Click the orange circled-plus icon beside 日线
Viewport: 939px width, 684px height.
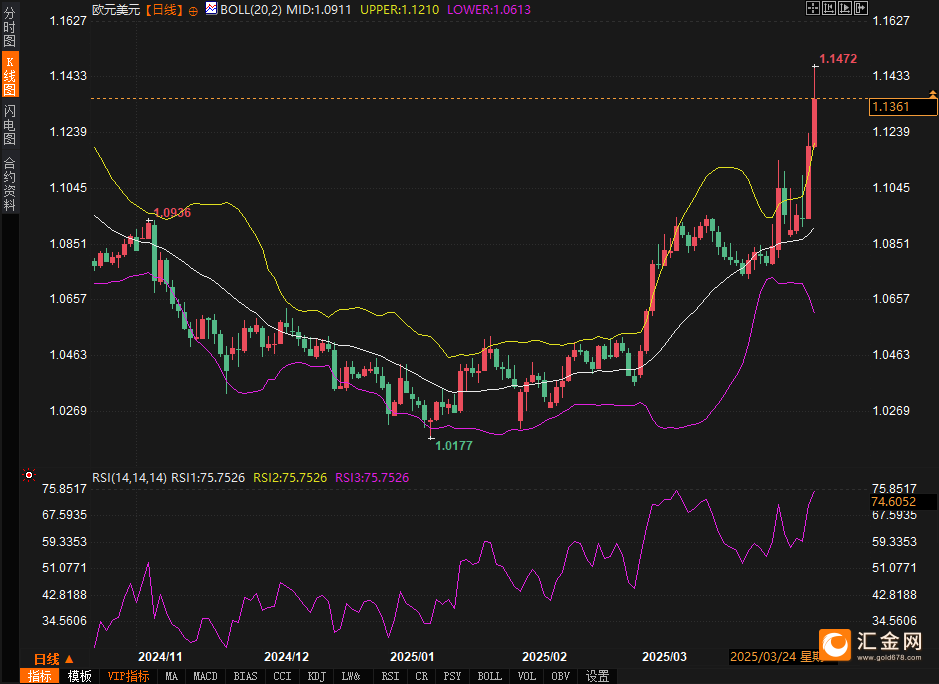pyautogui.click(x=193, y=11)
